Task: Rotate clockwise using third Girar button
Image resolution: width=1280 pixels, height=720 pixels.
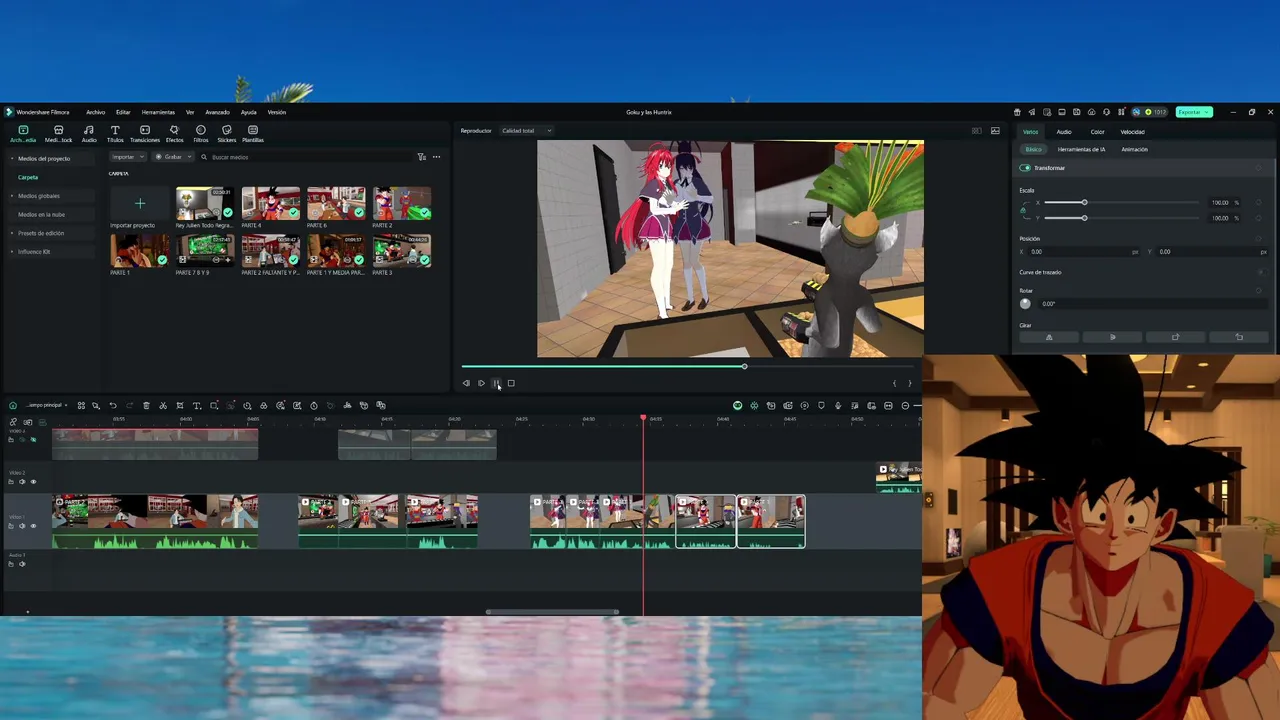Action: pos(1175,337)
